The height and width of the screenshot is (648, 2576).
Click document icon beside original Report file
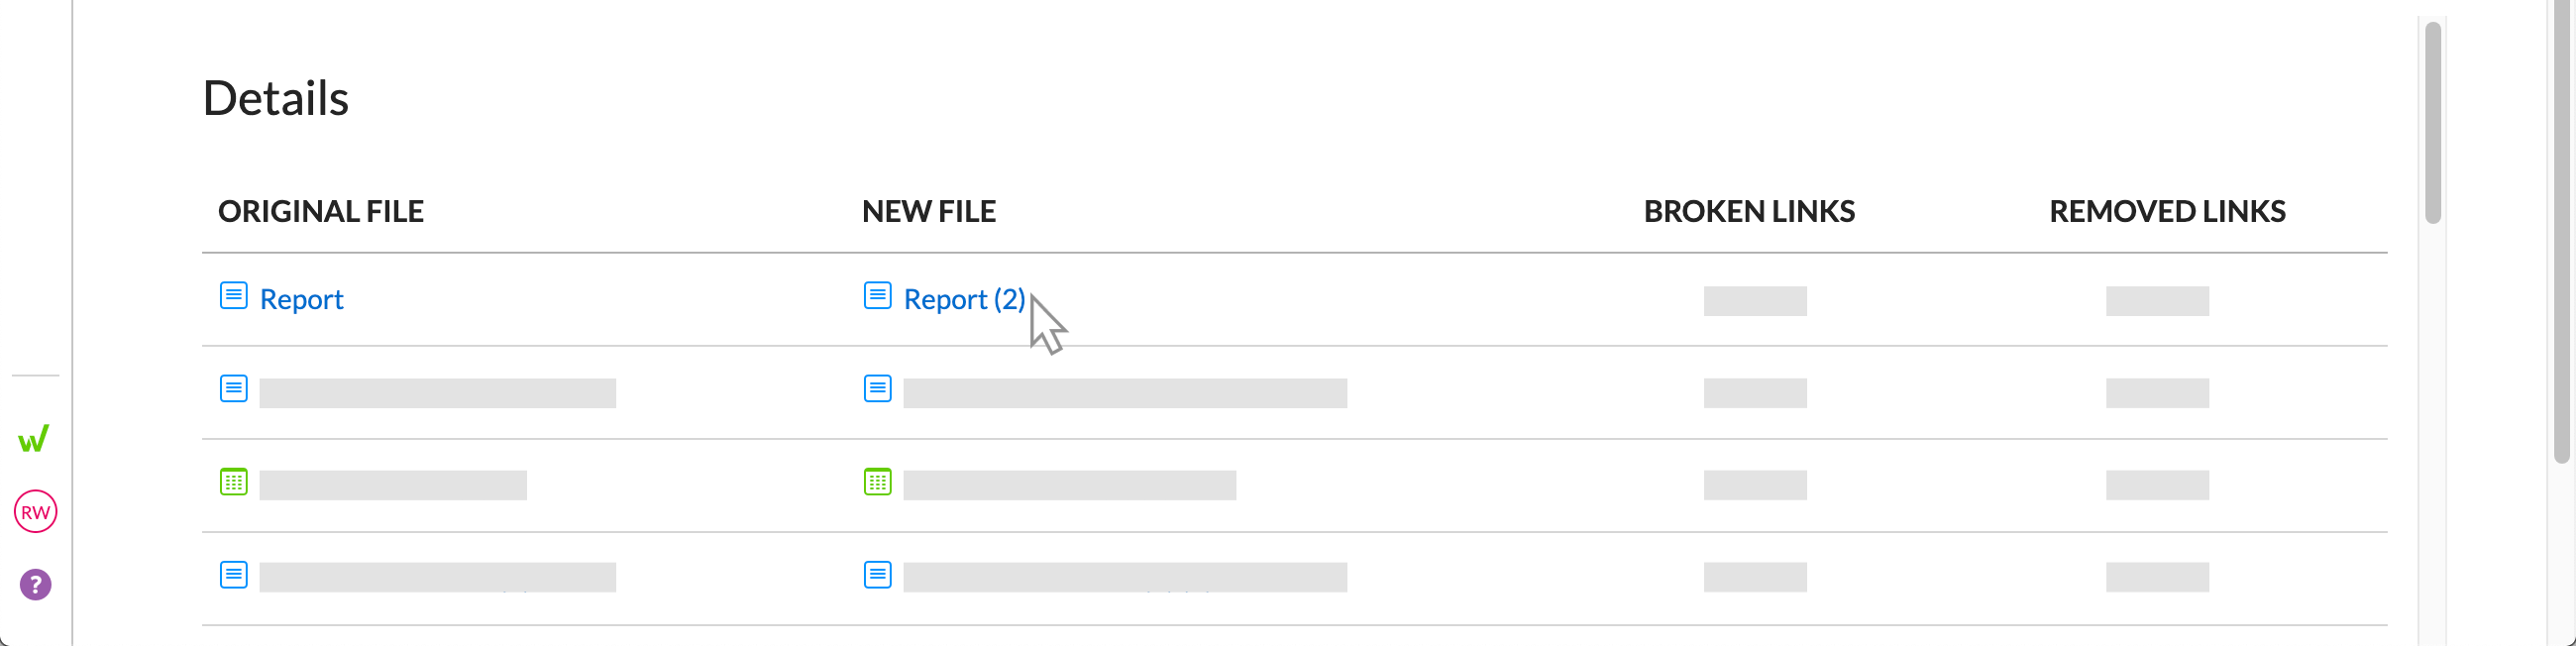tap(233, 296)
